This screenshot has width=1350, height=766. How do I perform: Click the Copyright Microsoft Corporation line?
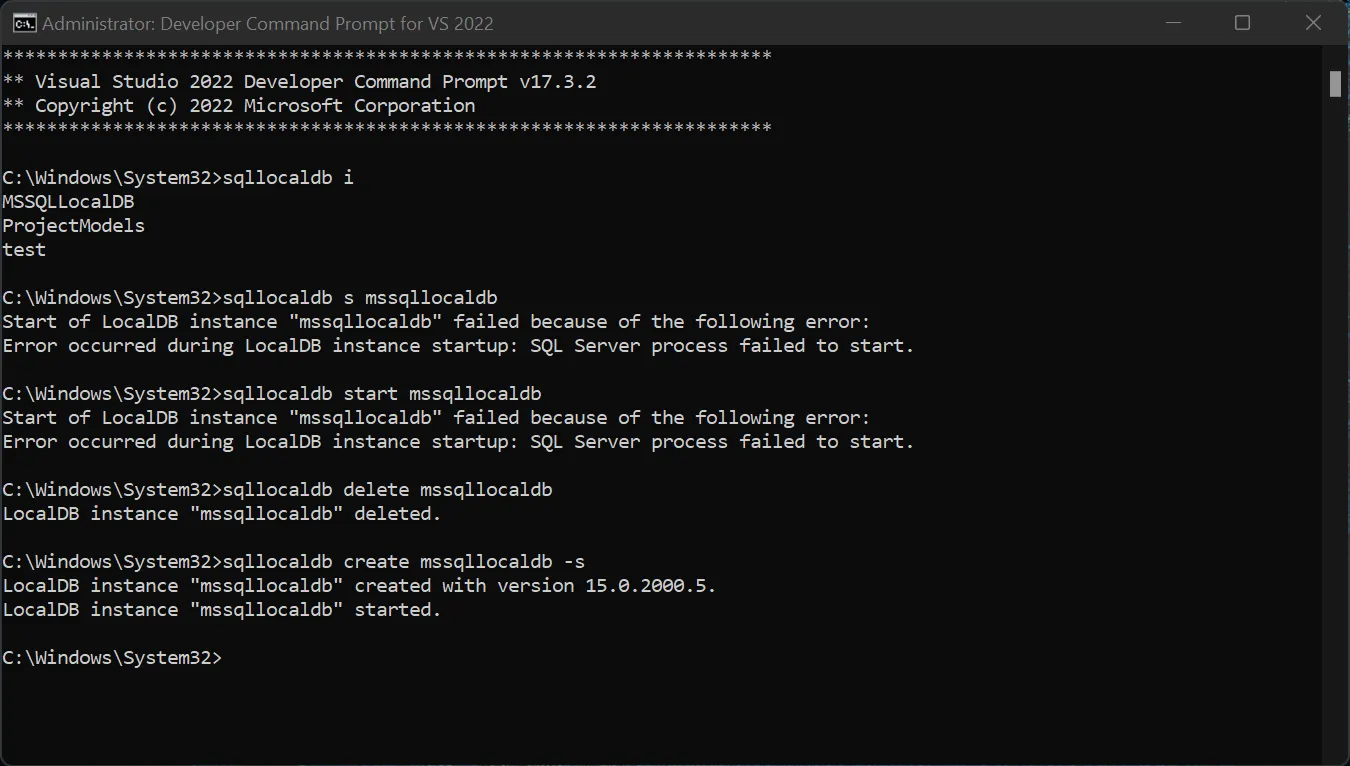tap(240, 106)
